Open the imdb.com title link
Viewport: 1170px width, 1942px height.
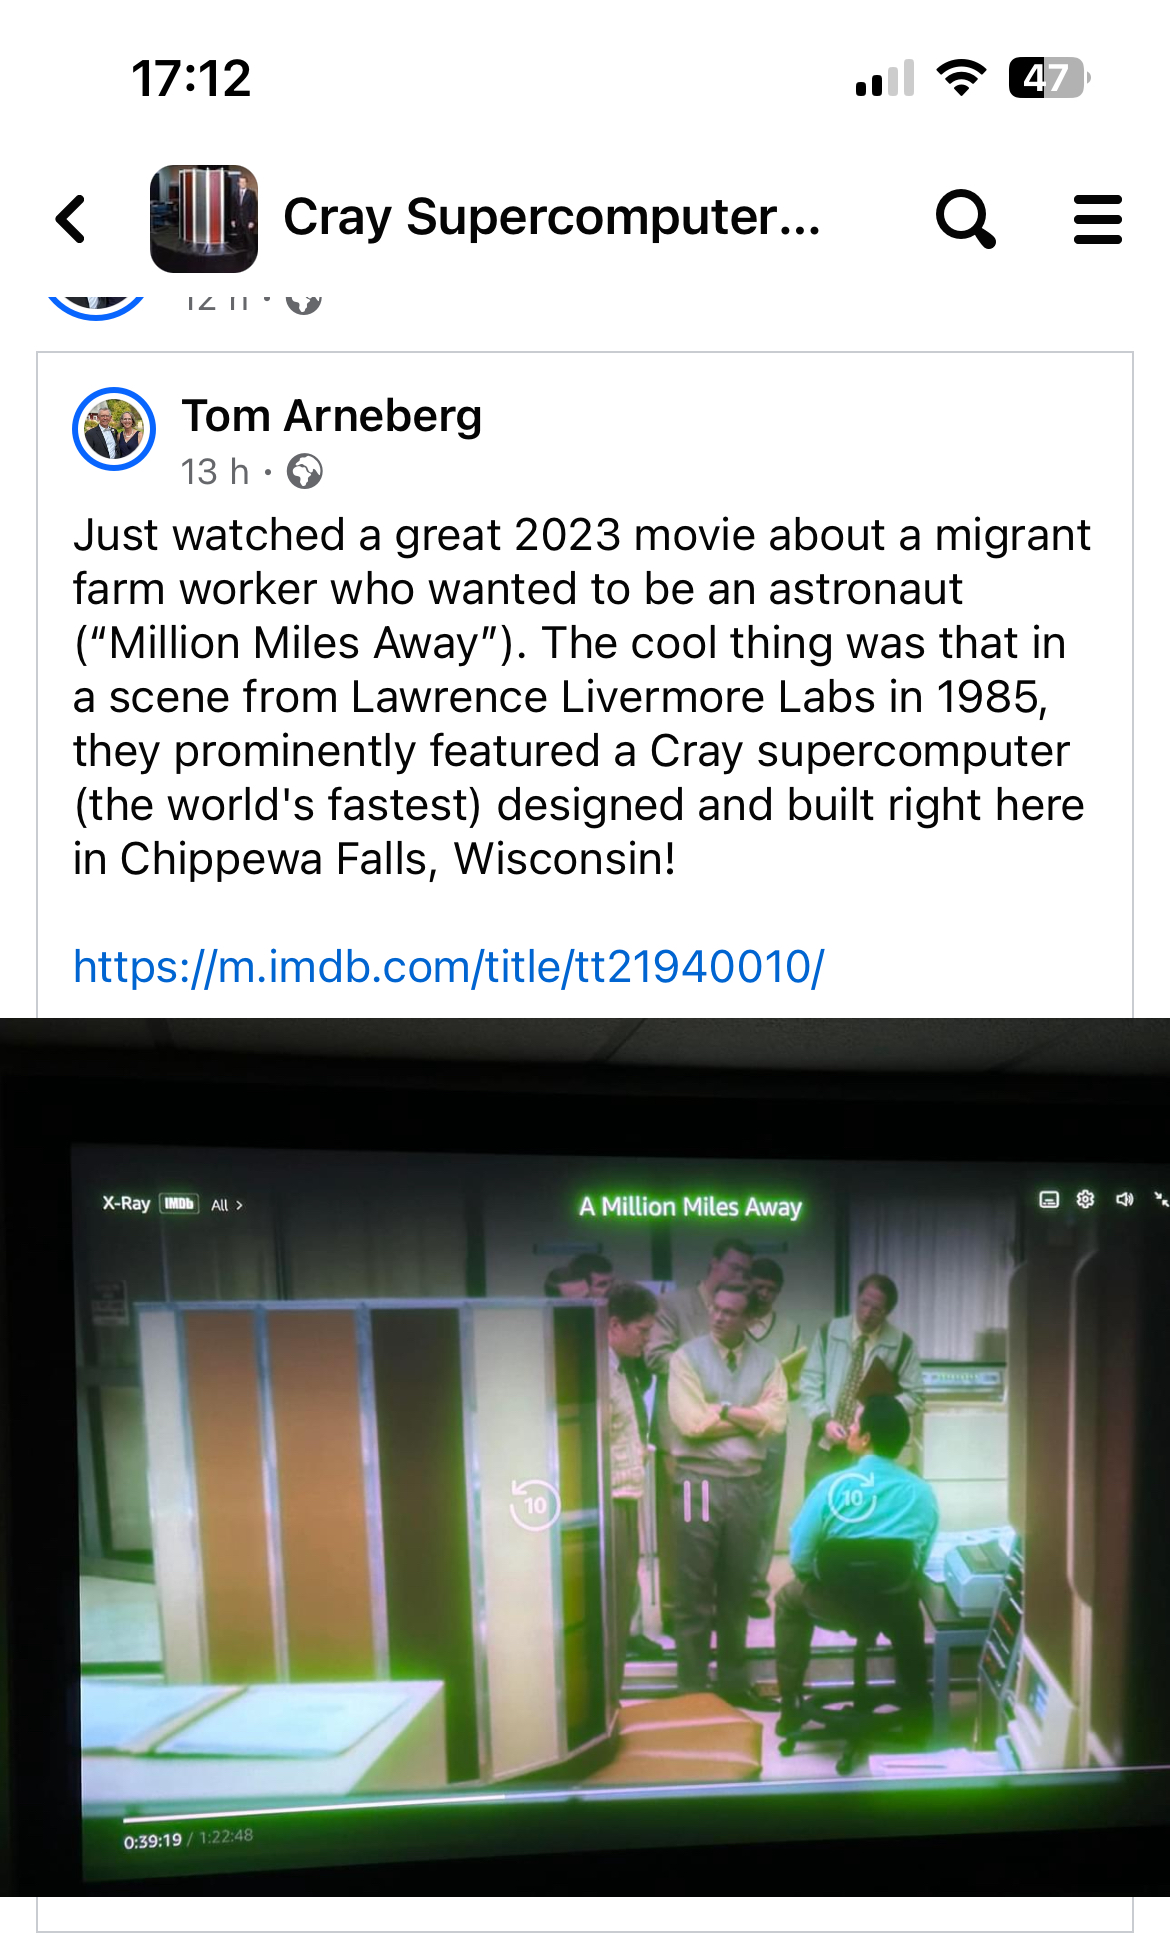point(449,967)
